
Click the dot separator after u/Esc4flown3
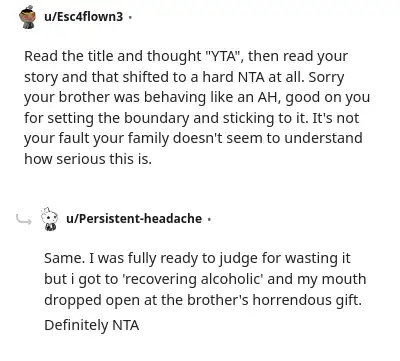[130, 17]
